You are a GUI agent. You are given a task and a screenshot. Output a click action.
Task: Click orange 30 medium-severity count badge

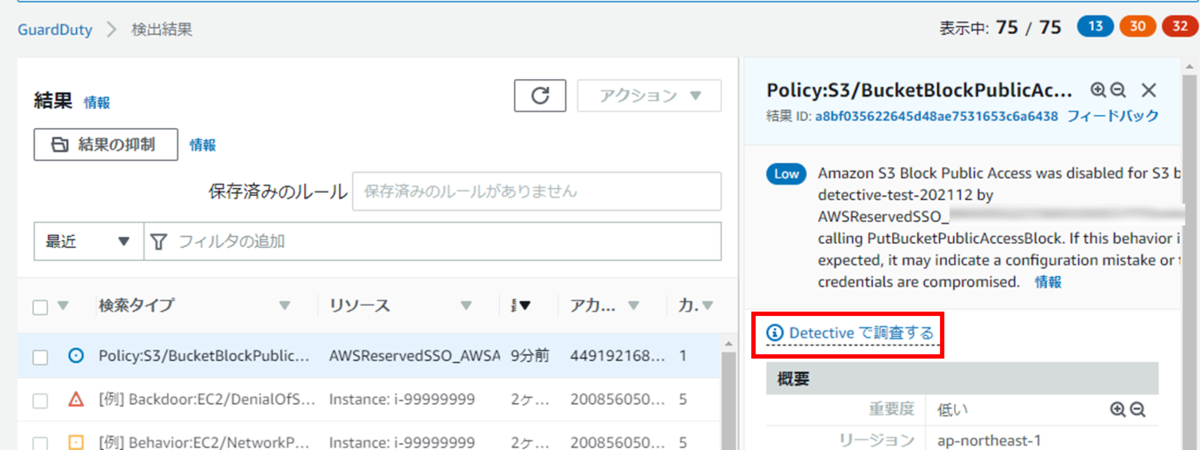click(x=1138, y=27)
